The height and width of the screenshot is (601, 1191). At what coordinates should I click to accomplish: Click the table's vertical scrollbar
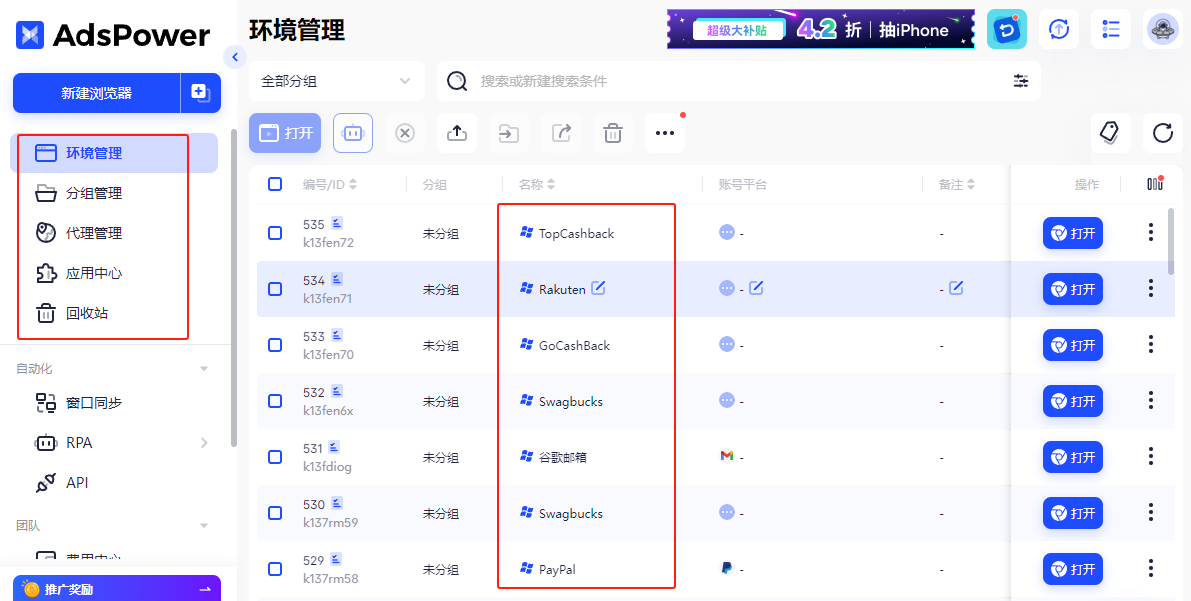[1170, 240]
